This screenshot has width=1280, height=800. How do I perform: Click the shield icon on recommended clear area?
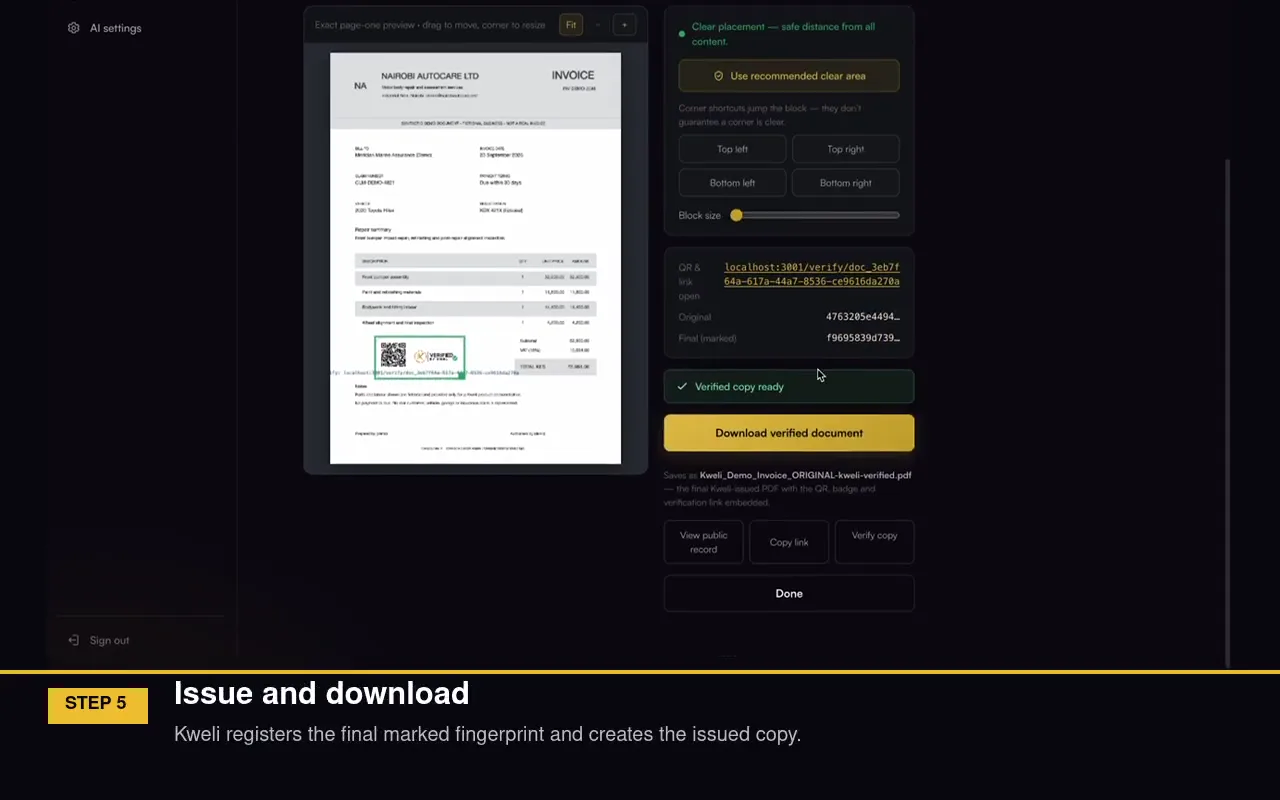718,76
